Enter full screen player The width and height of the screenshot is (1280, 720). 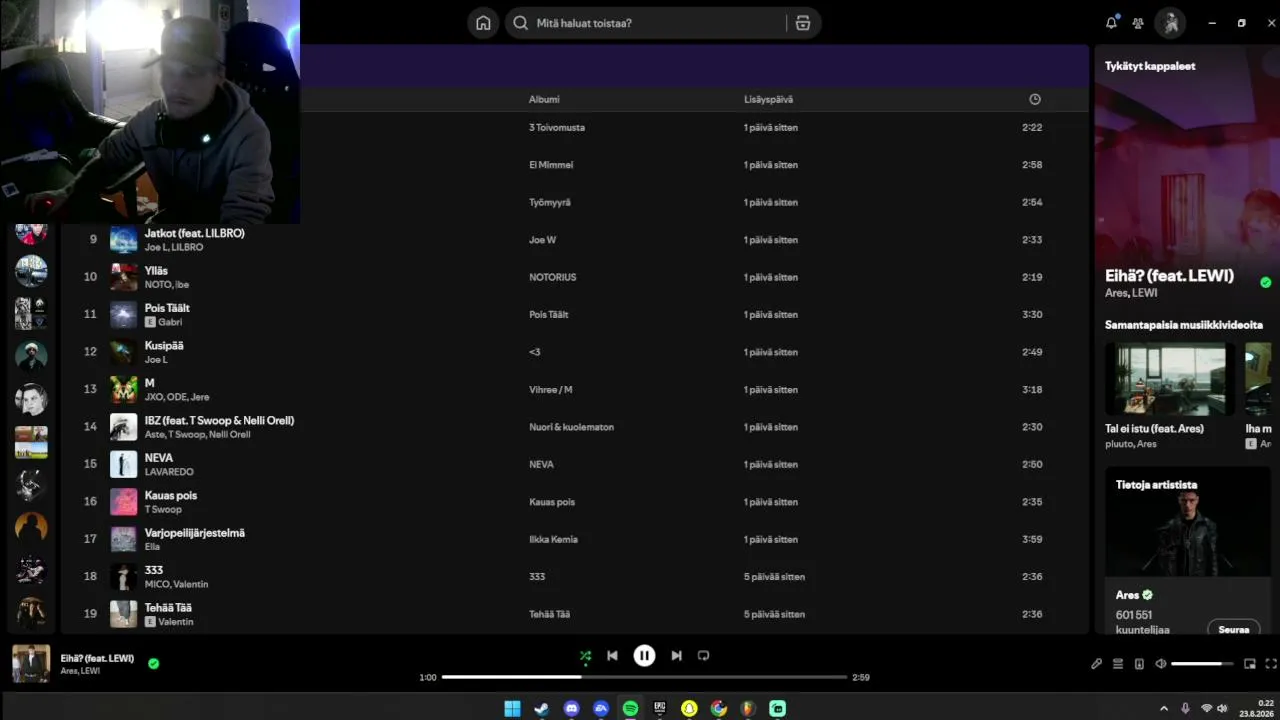pos(1271,664)
